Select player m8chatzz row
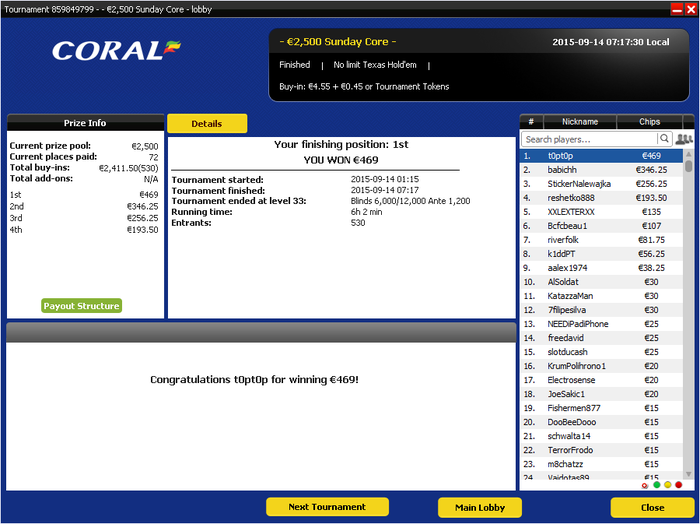This screenshot has width=700, height=524. pos(601,464)
